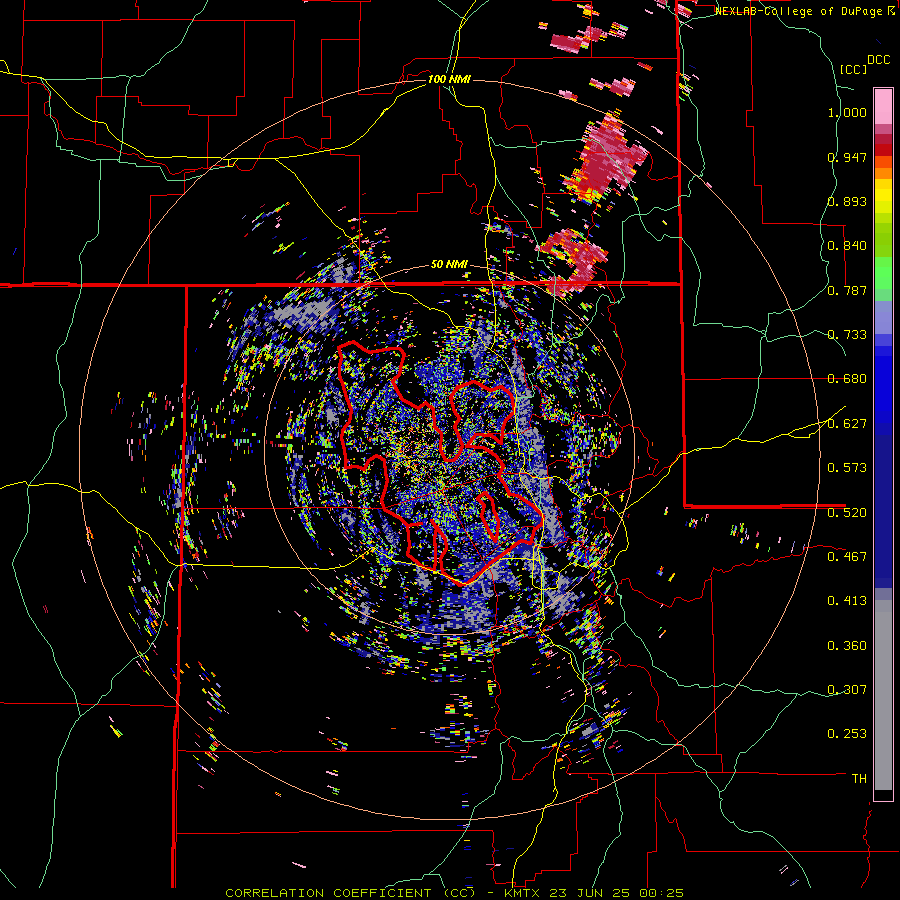Click the pink top segment of color bar
The height and width of the screenshot is (900, 900).
883,106
